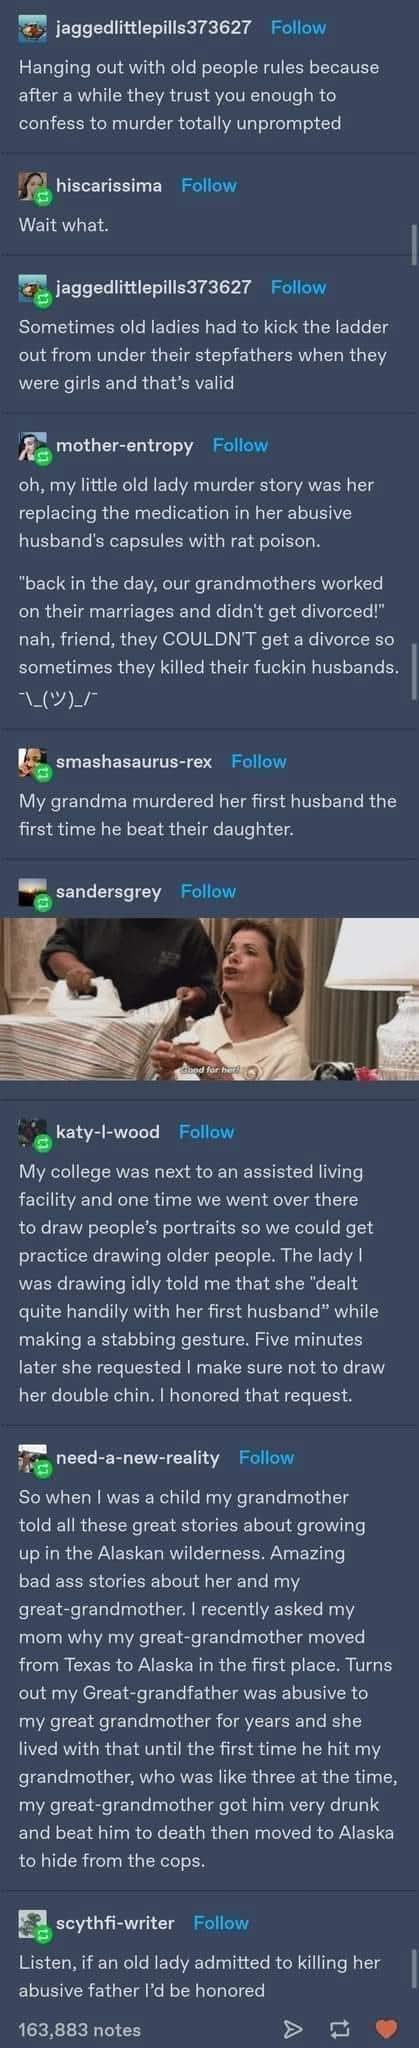Open the need-a-new-reality username link
The image size is (419, 2048).
click(138, 1457)
